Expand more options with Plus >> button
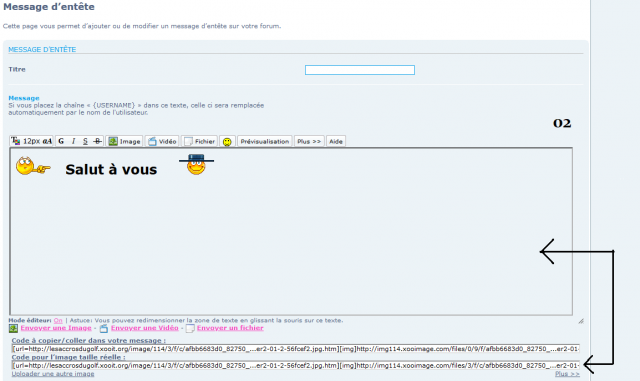The width and height of the screenshot is (640, 381). 309,141
